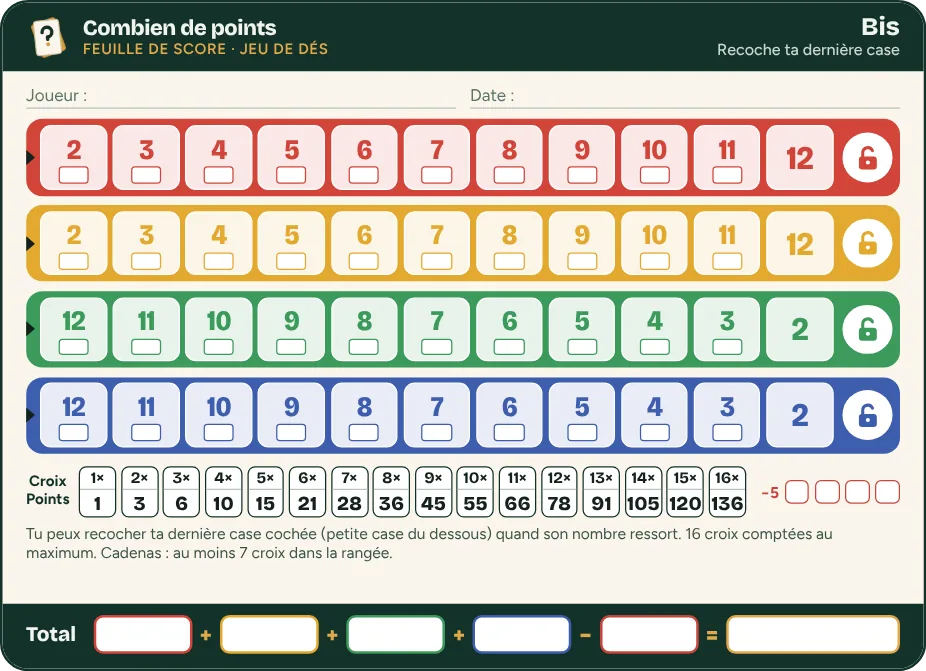This screenshot has height=671, width=926.
Task: Mark the green 2 cell
Action: pyautogui.click(x=800, y=330)
